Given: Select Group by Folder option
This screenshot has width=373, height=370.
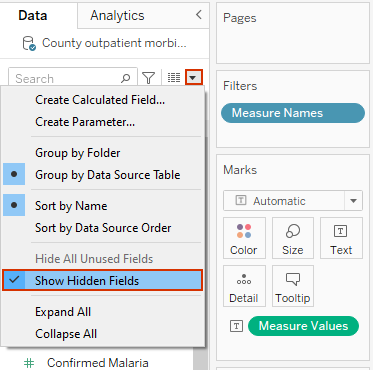Looking at the screenshot, I should point(78,153).
